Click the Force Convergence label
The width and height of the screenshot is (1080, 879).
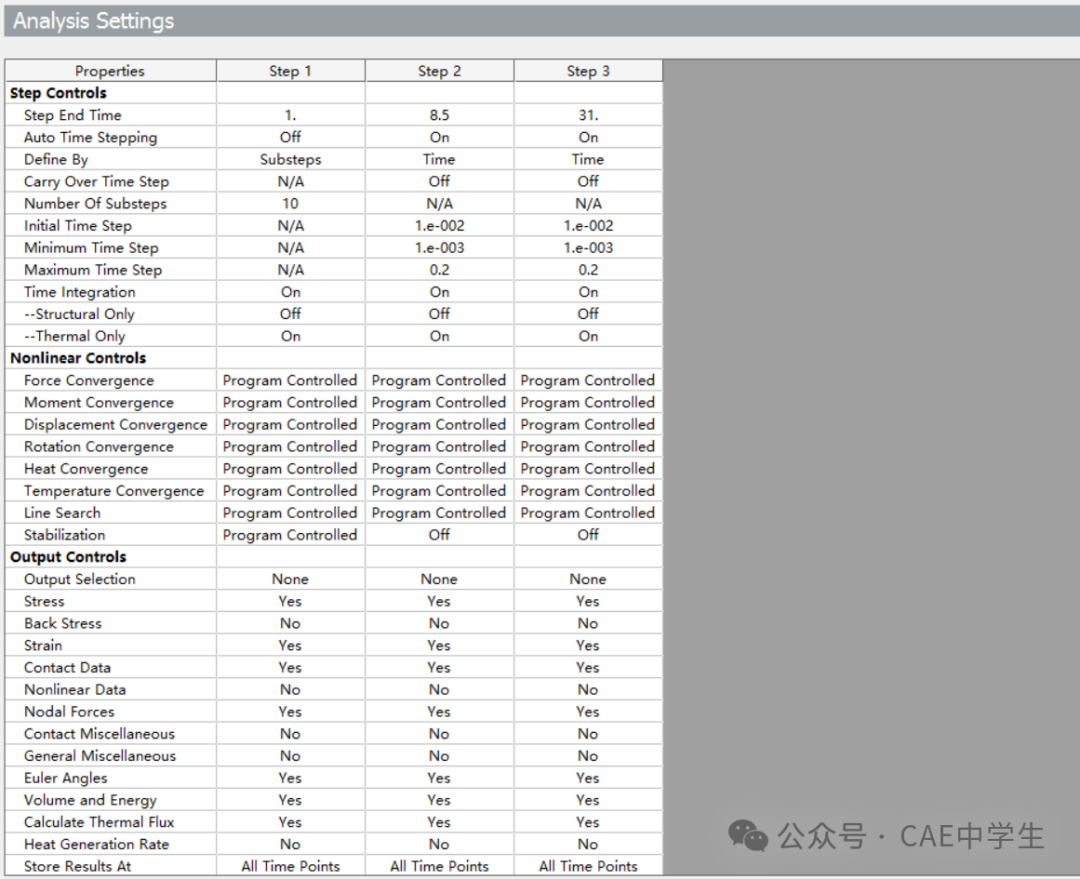[x=89, y=380]
